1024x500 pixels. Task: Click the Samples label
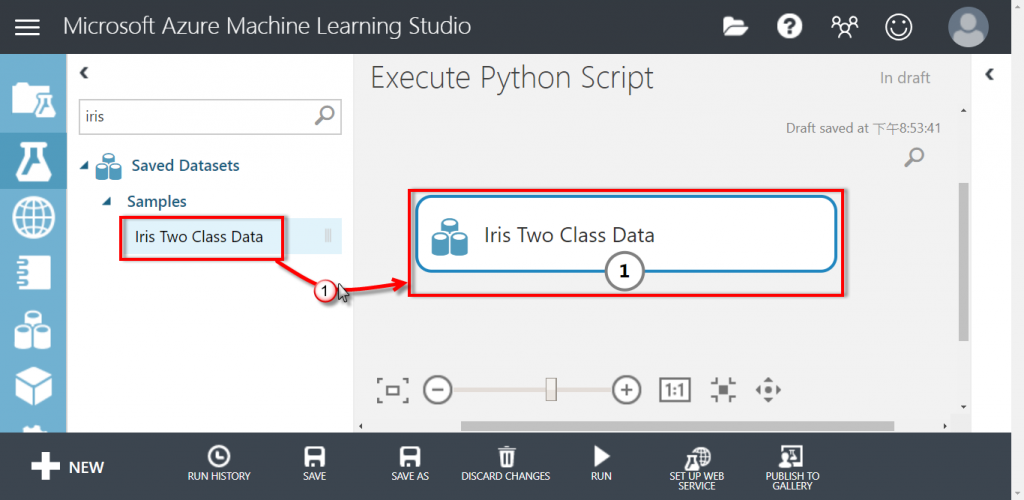157,201
